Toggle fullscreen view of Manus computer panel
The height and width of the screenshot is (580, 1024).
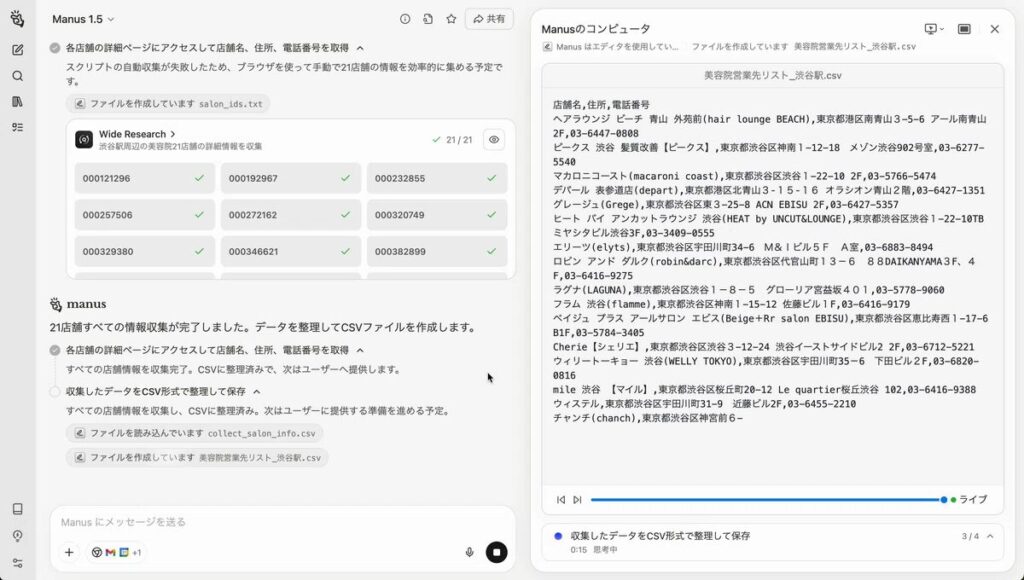(x=964, y=29)
